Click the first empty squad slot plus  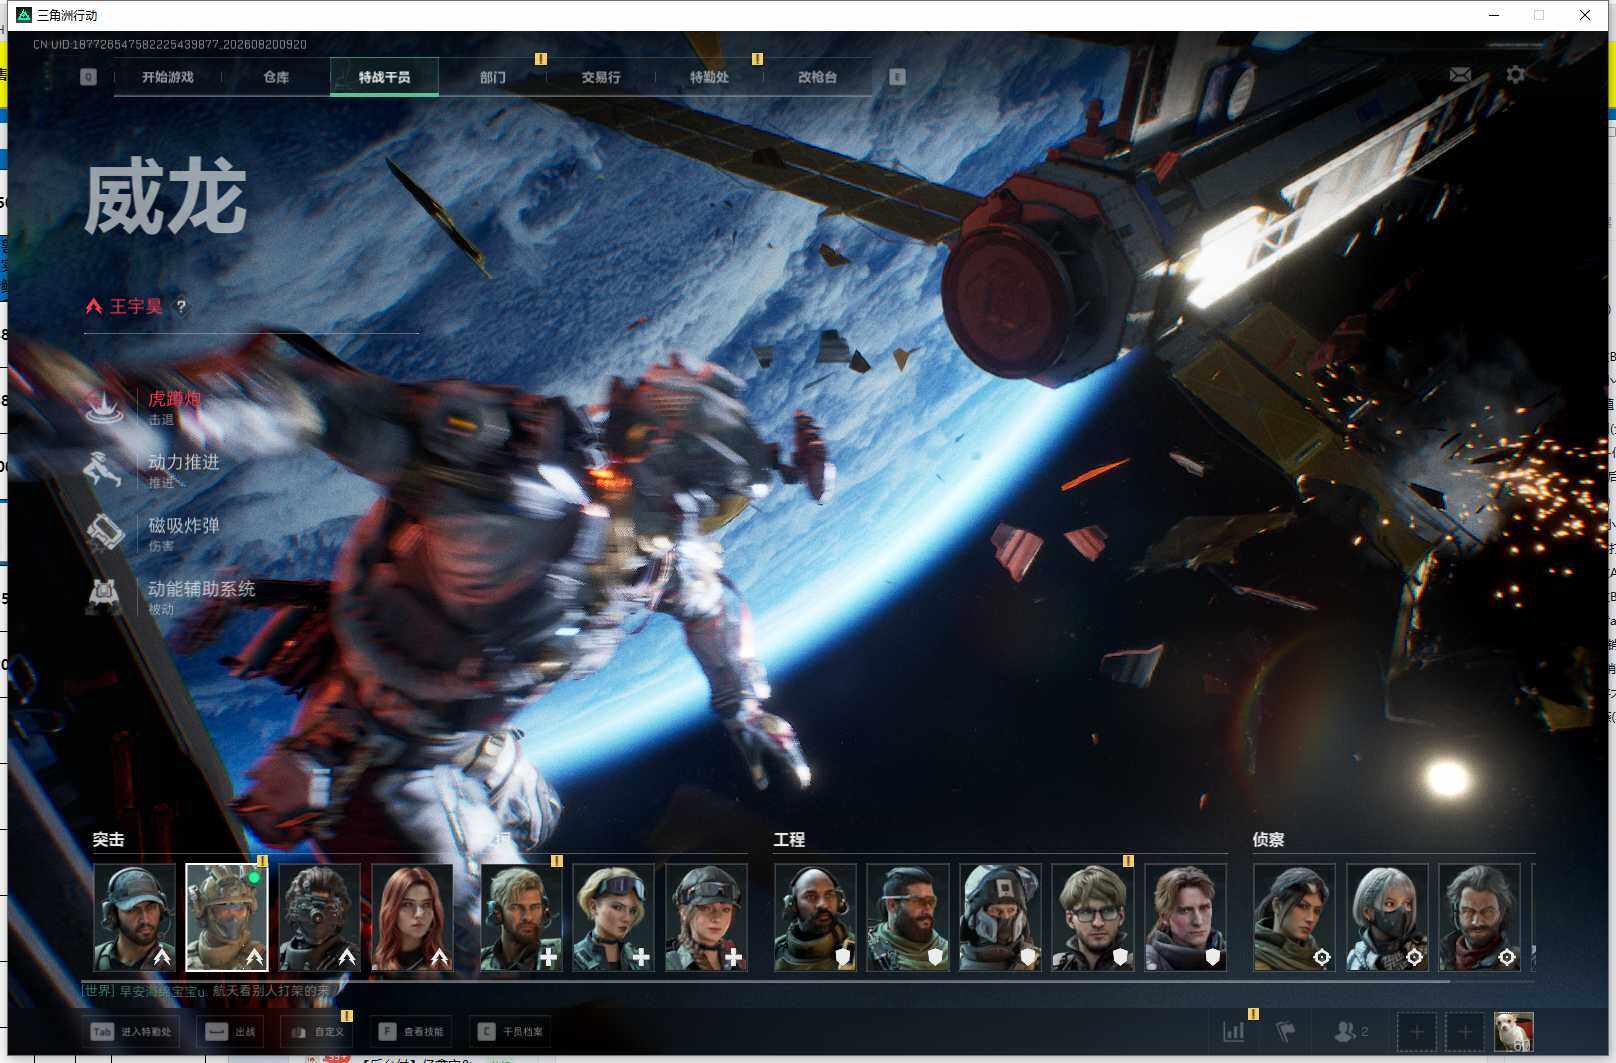coord(1416,1032)
